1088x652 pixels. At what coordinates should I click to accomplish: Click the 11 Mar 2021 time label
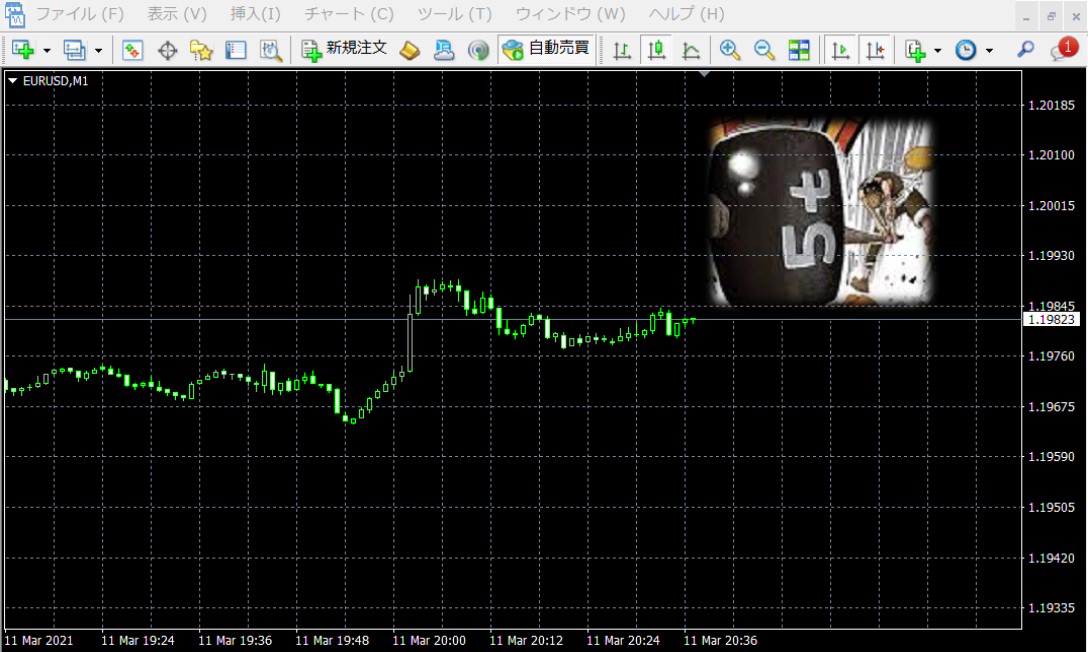point(39,641)
